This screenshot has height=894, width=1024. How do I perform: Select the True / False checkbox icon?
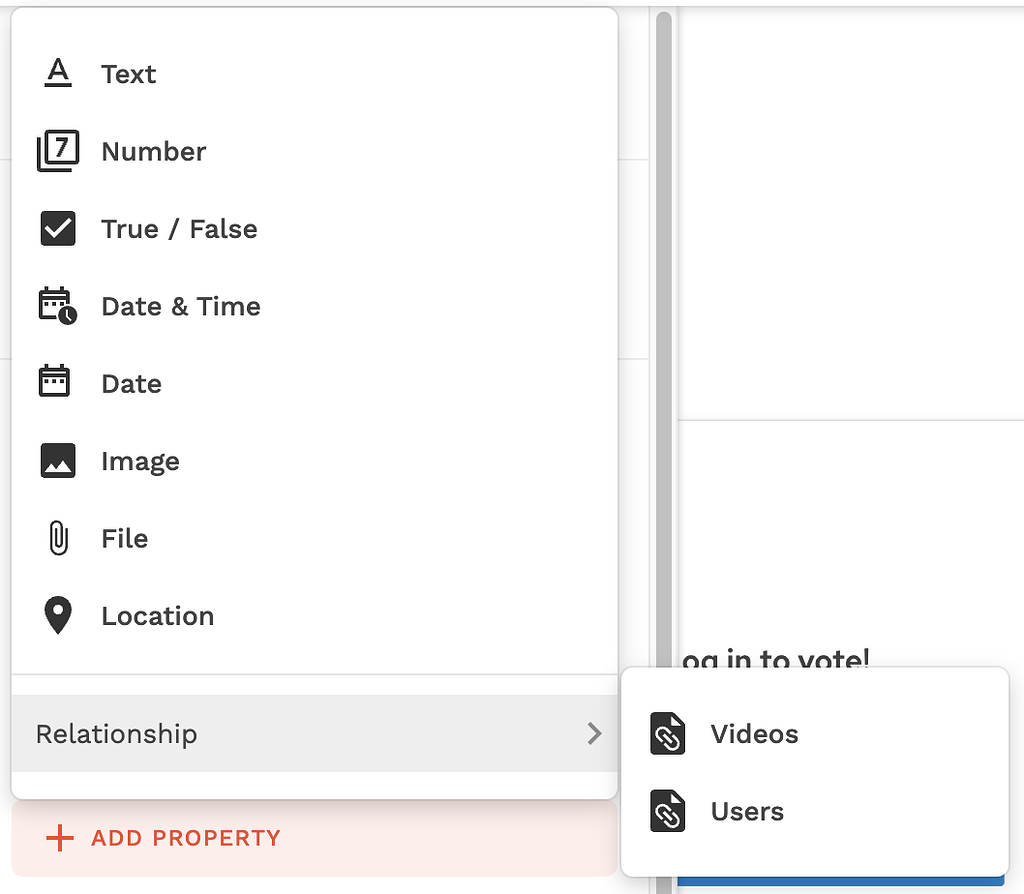pos(58,228)
